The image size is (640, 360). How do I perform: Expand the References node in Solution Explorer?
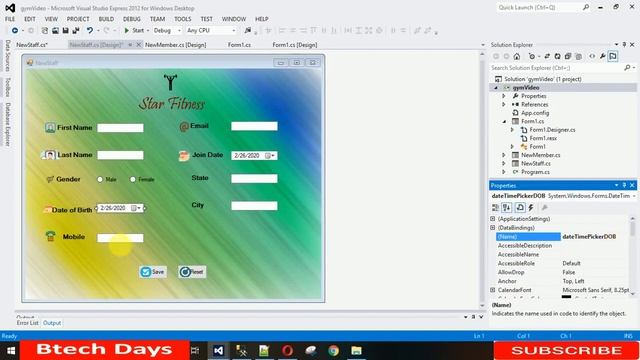click(504, 104)
